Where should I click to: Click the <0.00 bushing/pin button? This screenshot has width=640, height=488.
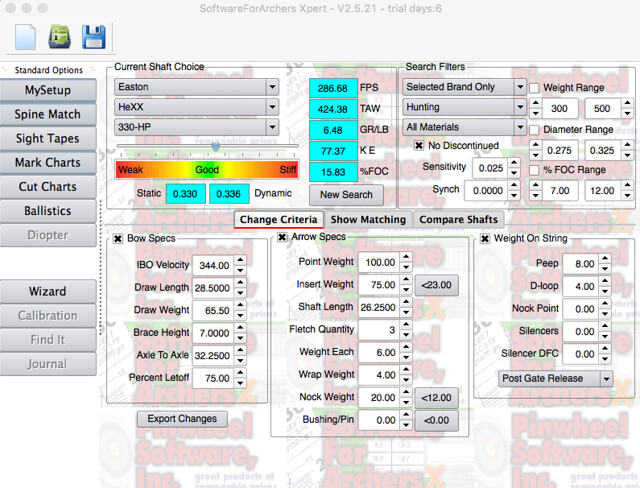436,420
